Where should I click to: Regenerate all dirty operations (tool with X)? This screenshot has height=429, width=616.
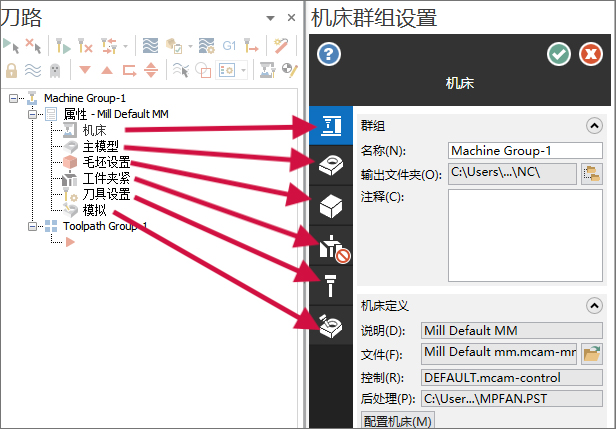[85, 46]
